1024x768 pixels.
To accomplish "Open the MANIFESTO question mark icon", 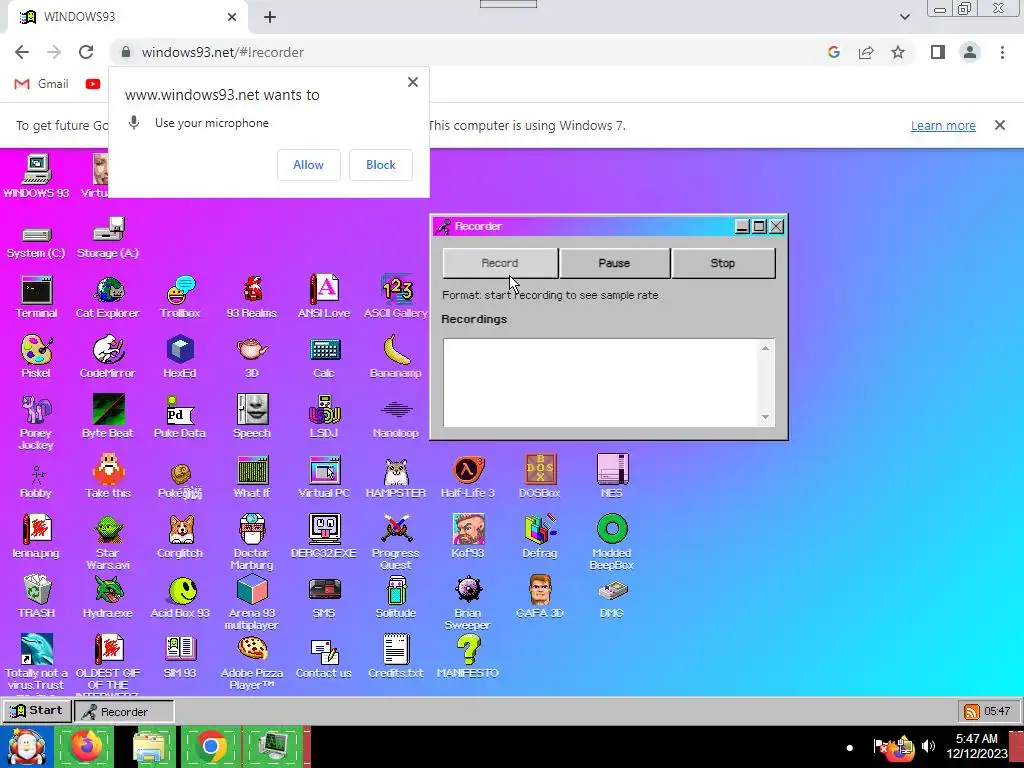I will pos(468,656).
